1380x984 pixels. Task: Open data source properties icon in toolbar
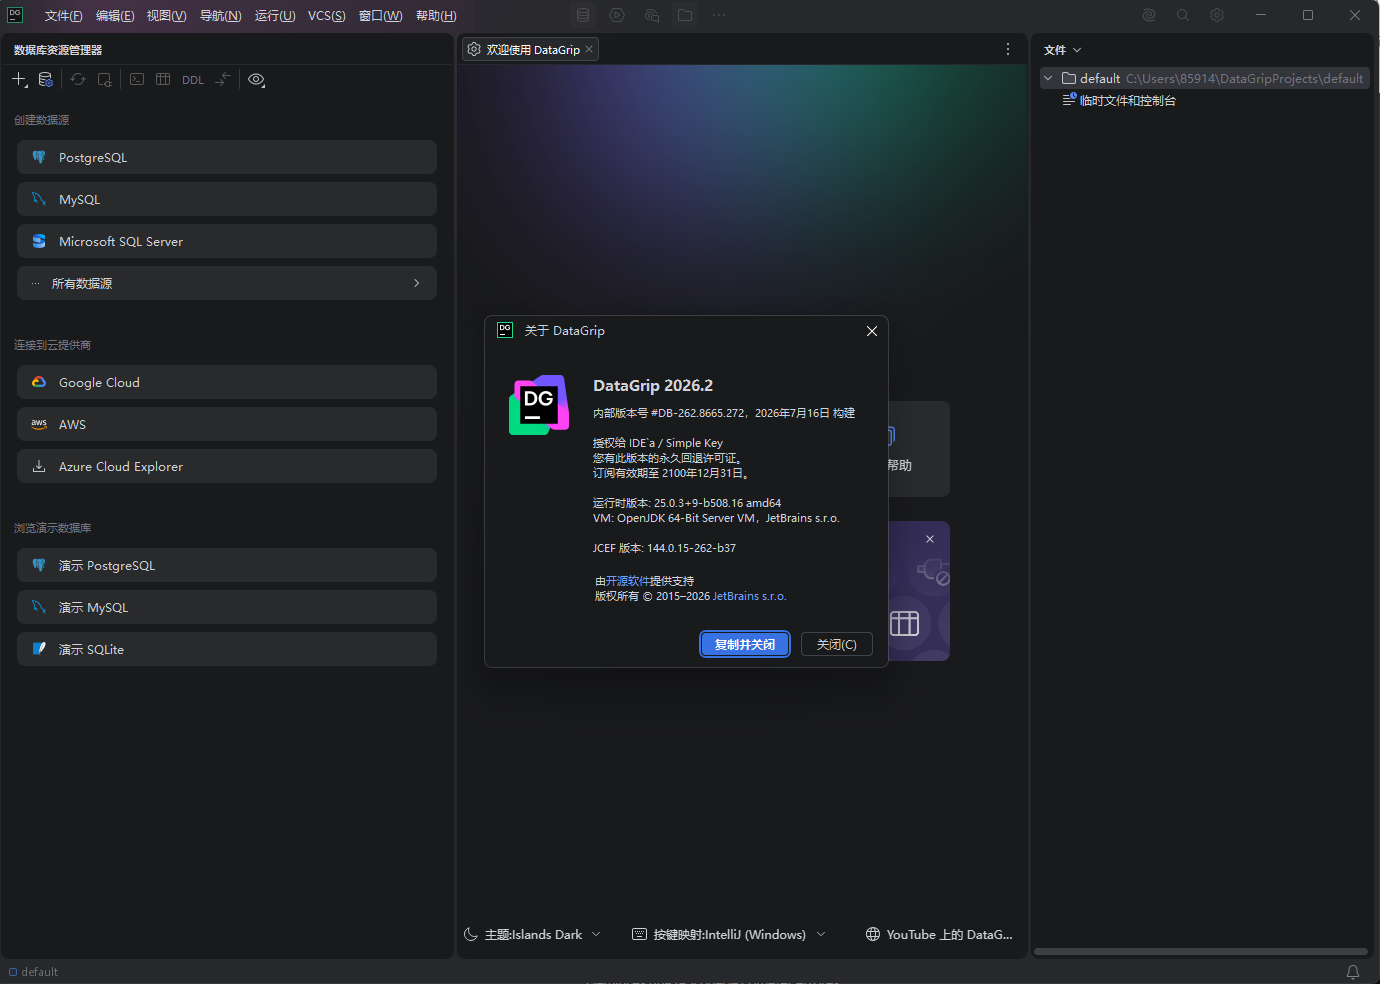tap(45, 80)
